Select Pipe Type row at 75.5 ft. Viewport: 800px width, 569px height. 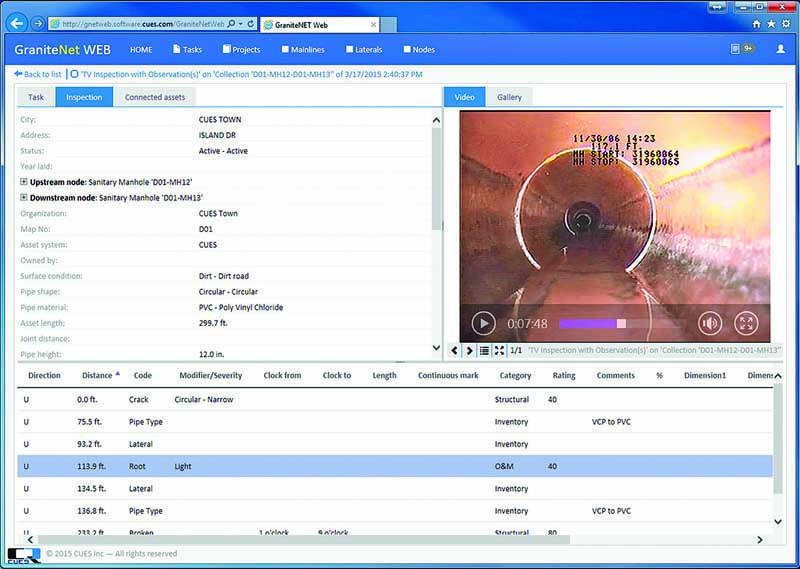pos(394,422)
